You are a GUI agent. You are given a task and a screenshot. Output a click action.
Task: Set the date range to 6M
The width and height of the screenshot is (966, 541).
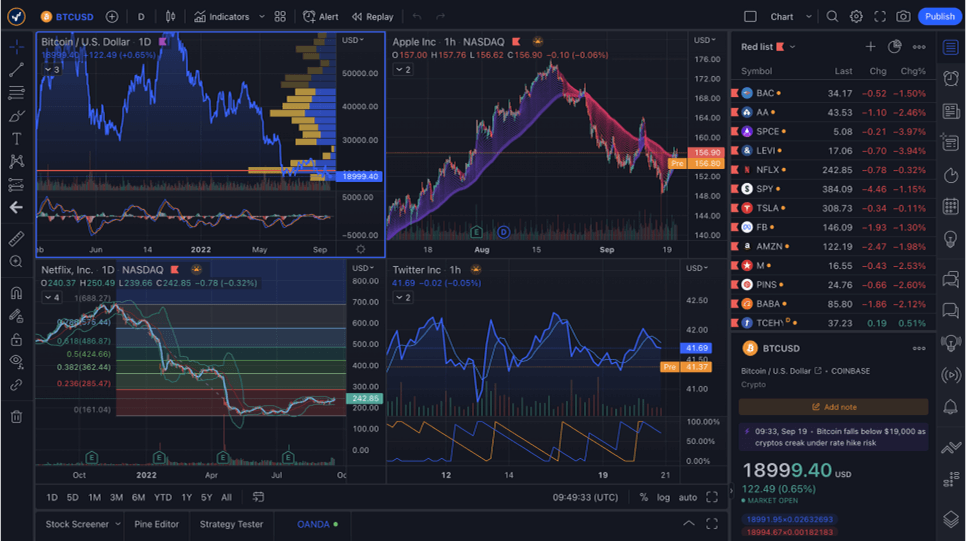(x=139, y=497)
